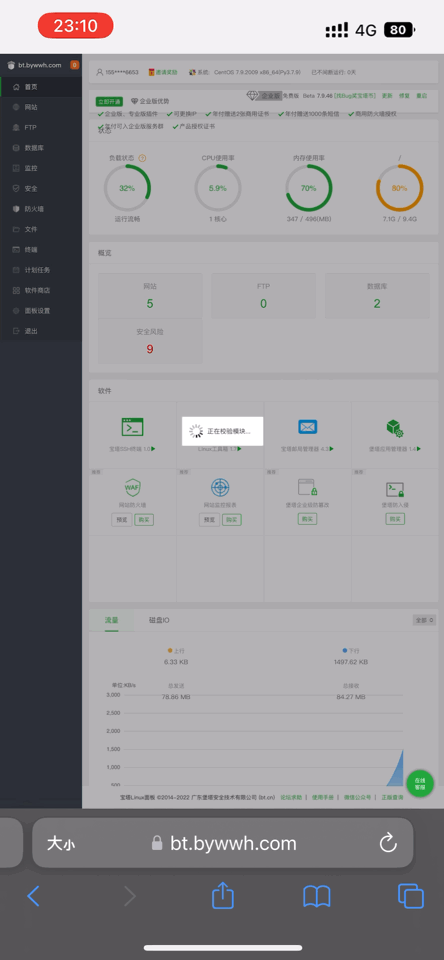Viewport: 444px width, 960px height.
Task: Click the 修复 link
Action: click(x=404, y=96)
